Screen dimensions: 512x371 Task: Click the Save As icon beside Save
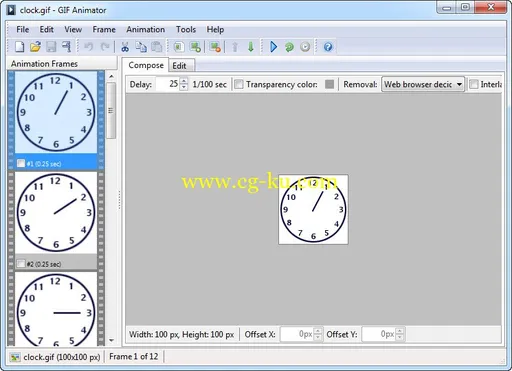click(67, 47)
